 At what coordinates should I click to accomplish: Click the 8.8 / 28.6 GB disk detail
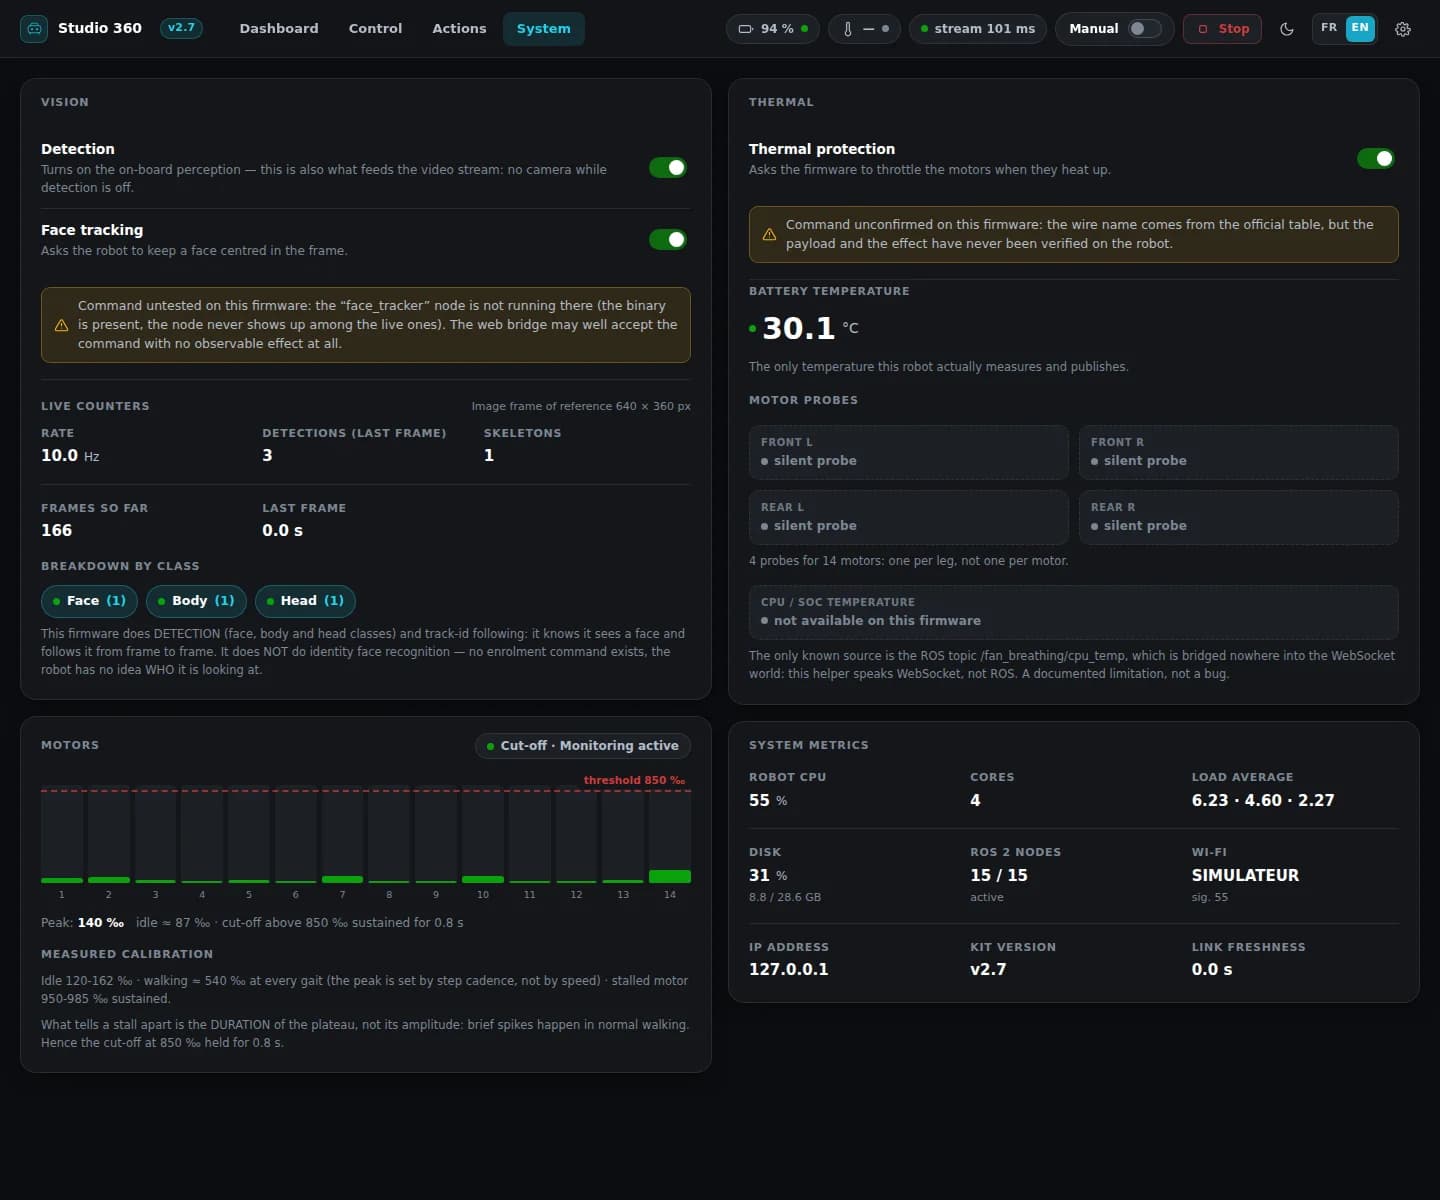tap(785, 898)
